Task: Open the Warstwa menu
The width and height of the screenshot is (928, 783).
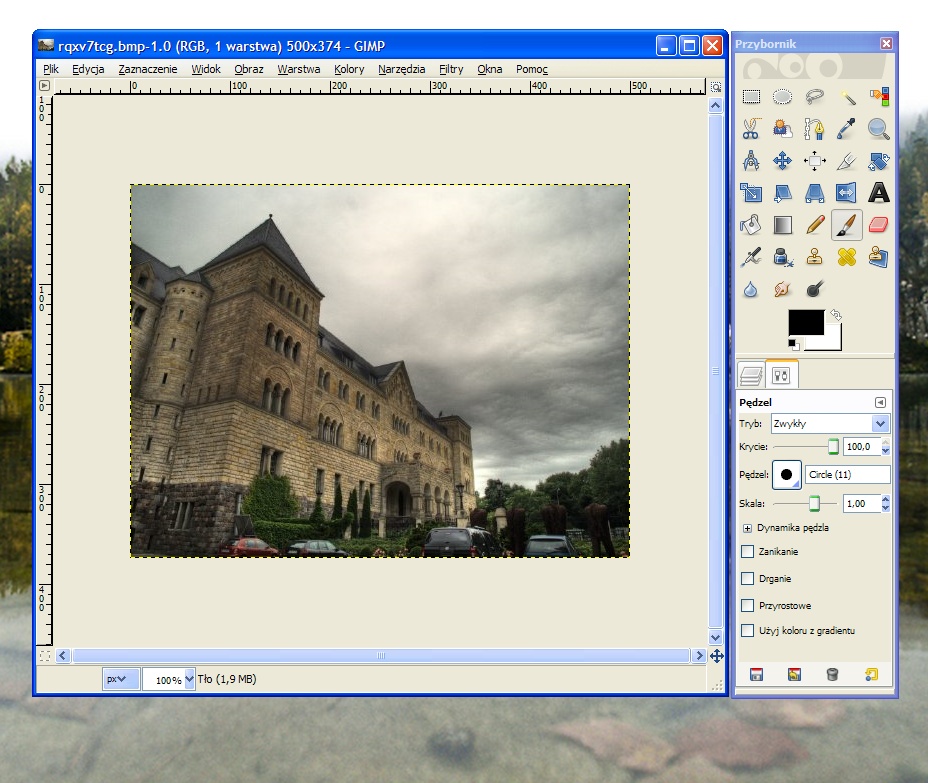Action: coord(299,69)
